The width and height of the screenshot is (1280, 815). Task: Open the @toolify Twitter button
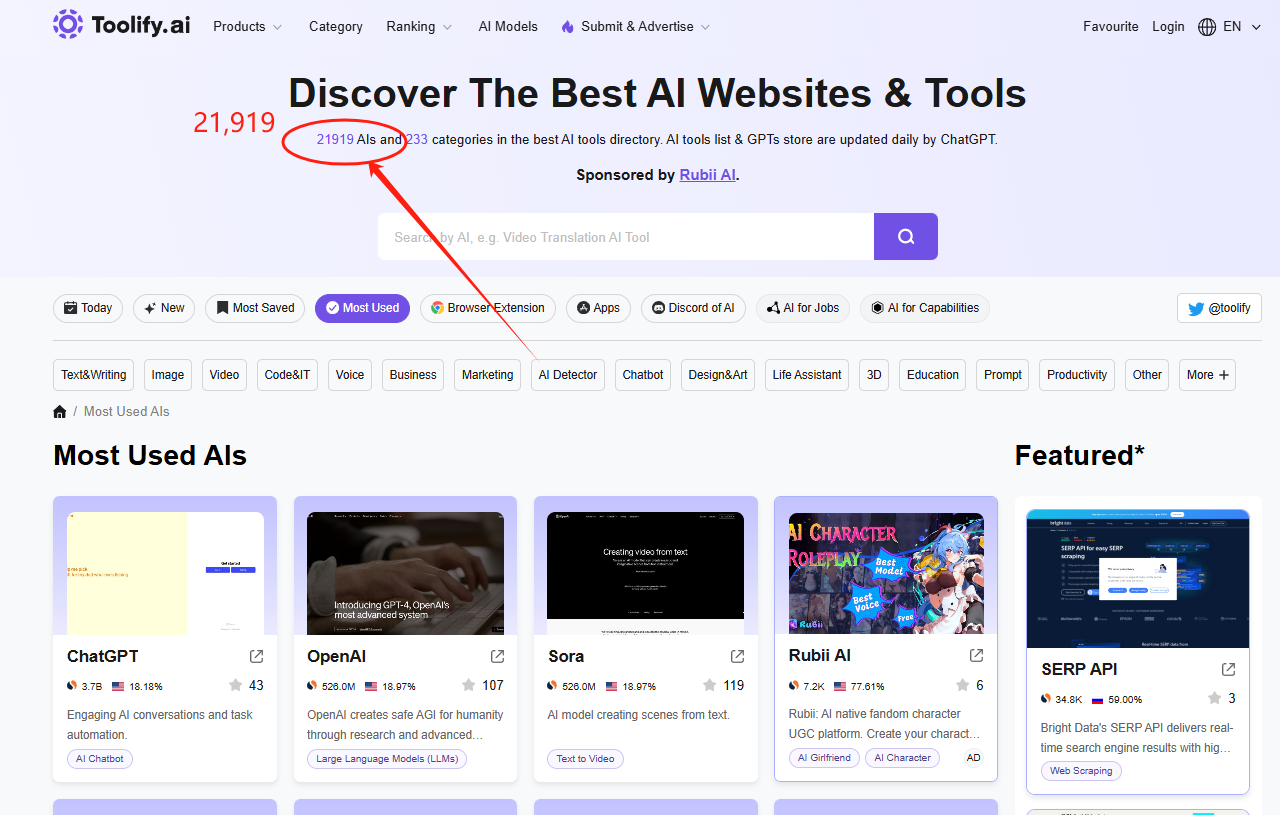click(1219, 308)
